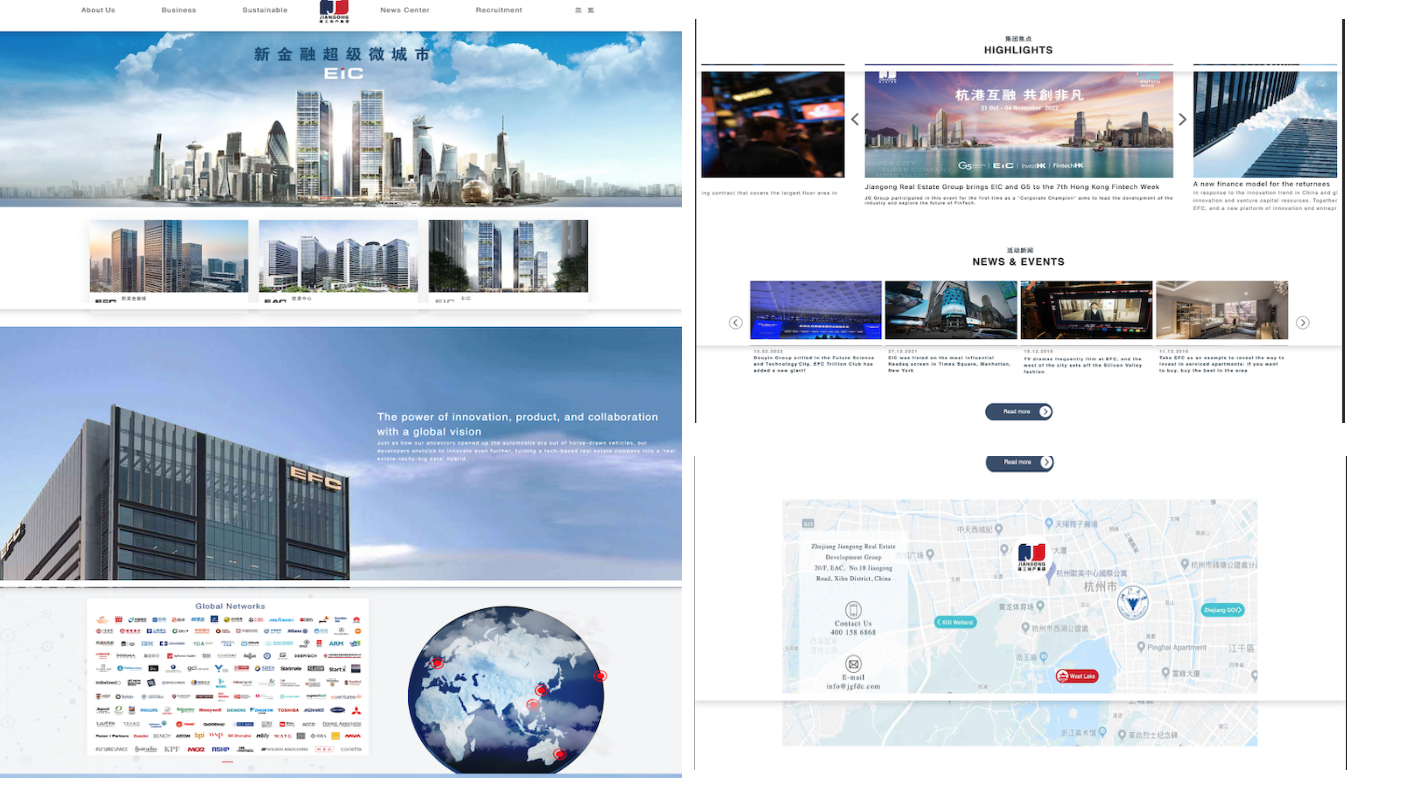Viewport: 1402px width, 806px height.
Task: Select the Zhejiang GOV map tag
Action: [x=1222, y=610]
